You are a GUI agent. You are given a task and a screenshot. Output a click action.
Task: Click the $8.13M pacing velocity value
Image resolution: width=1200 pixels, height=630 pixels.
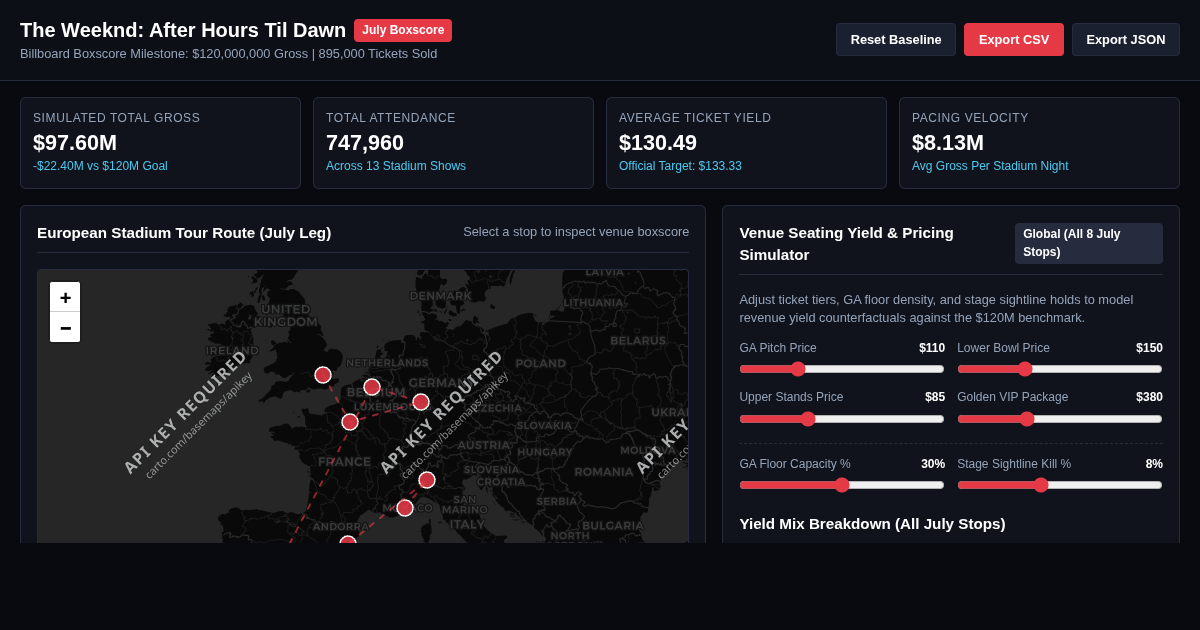pos(948,143)
